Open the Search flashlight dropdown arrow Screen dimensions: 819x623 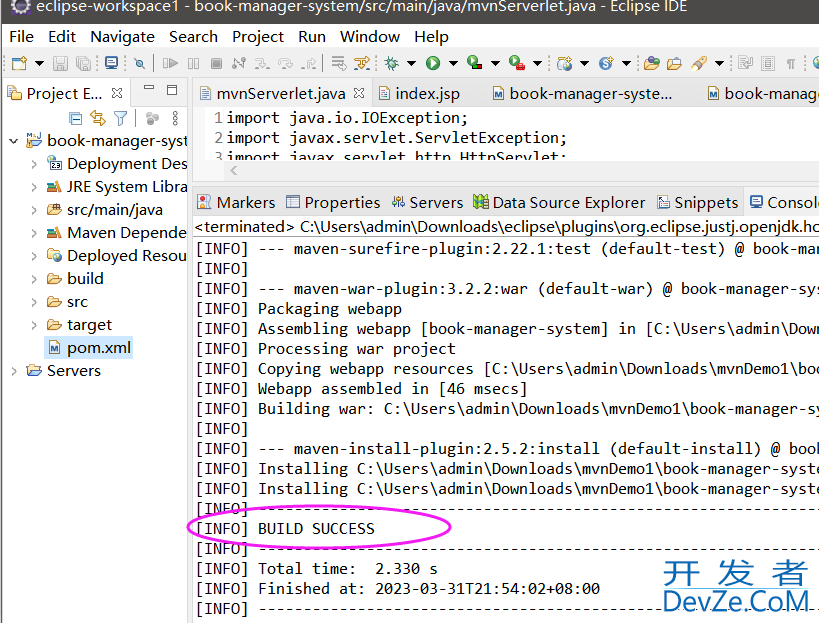719,64
